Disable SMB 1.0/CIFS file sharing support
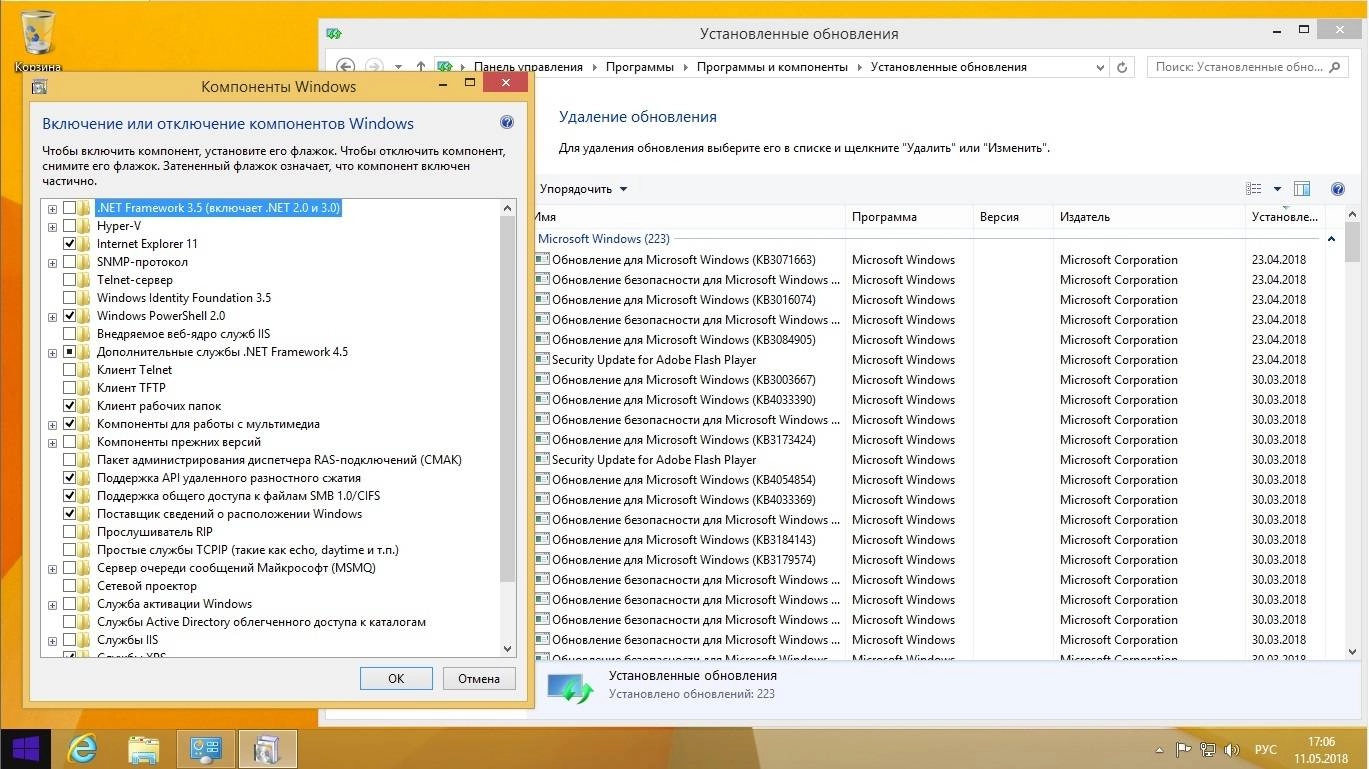Viewport: 1369px width, 769px height. [x=69, y=496]
